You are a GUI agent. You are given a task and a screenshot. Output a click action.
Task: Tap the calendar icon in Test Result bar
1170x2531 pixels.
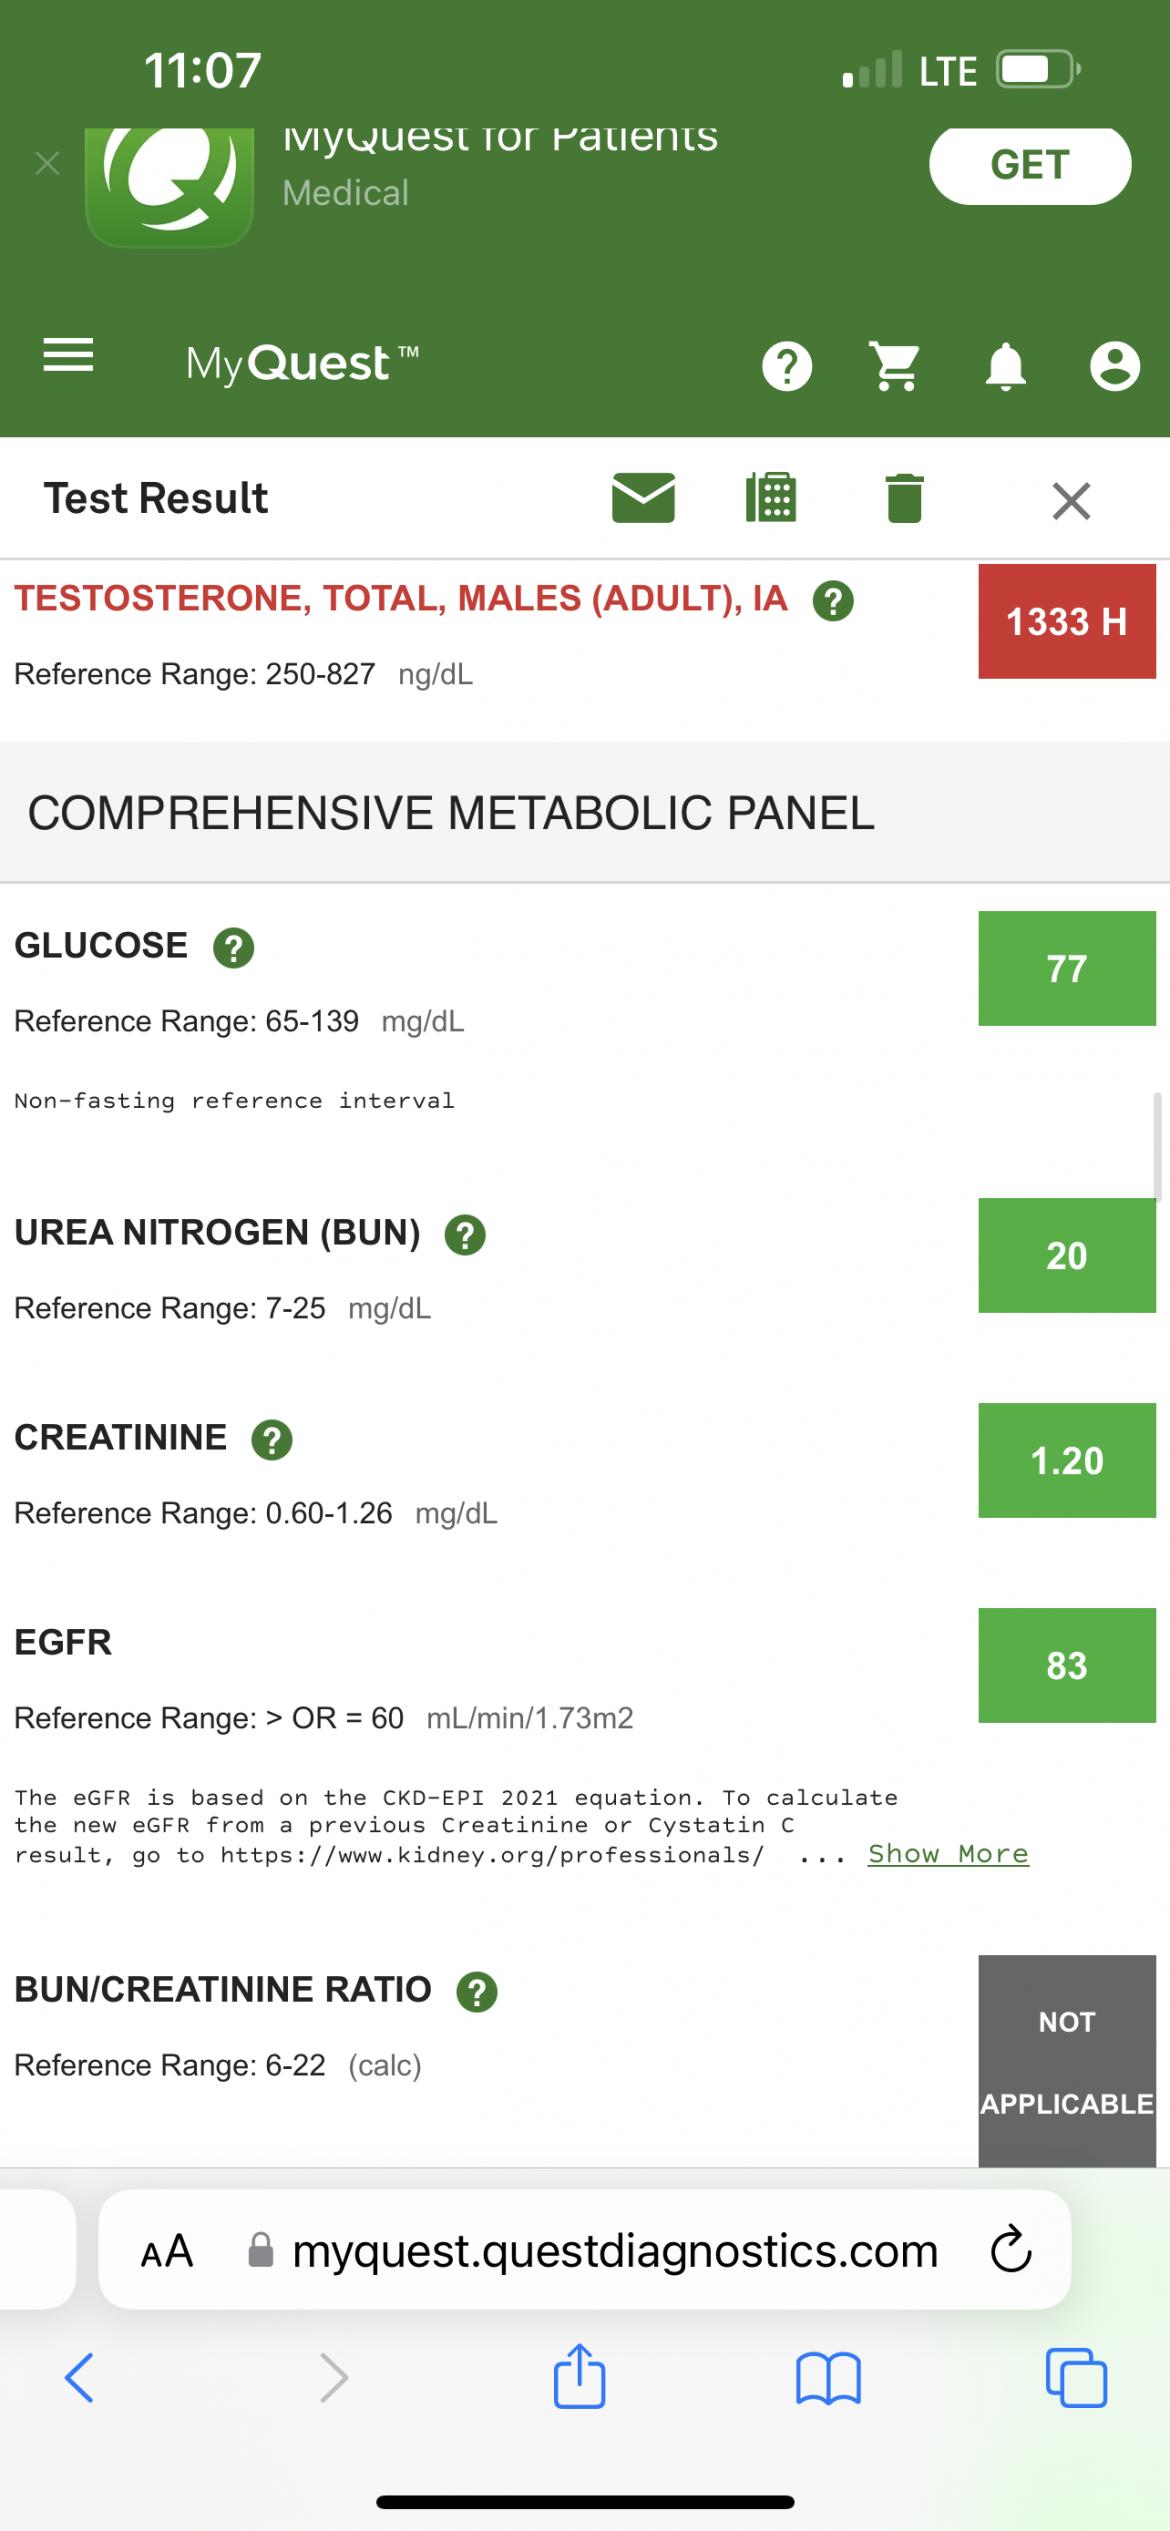(771, 498)
